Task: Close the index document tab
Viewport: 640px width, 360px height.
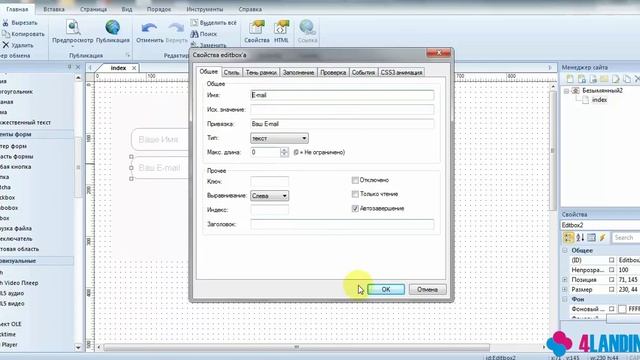Action: click(134, 68)
